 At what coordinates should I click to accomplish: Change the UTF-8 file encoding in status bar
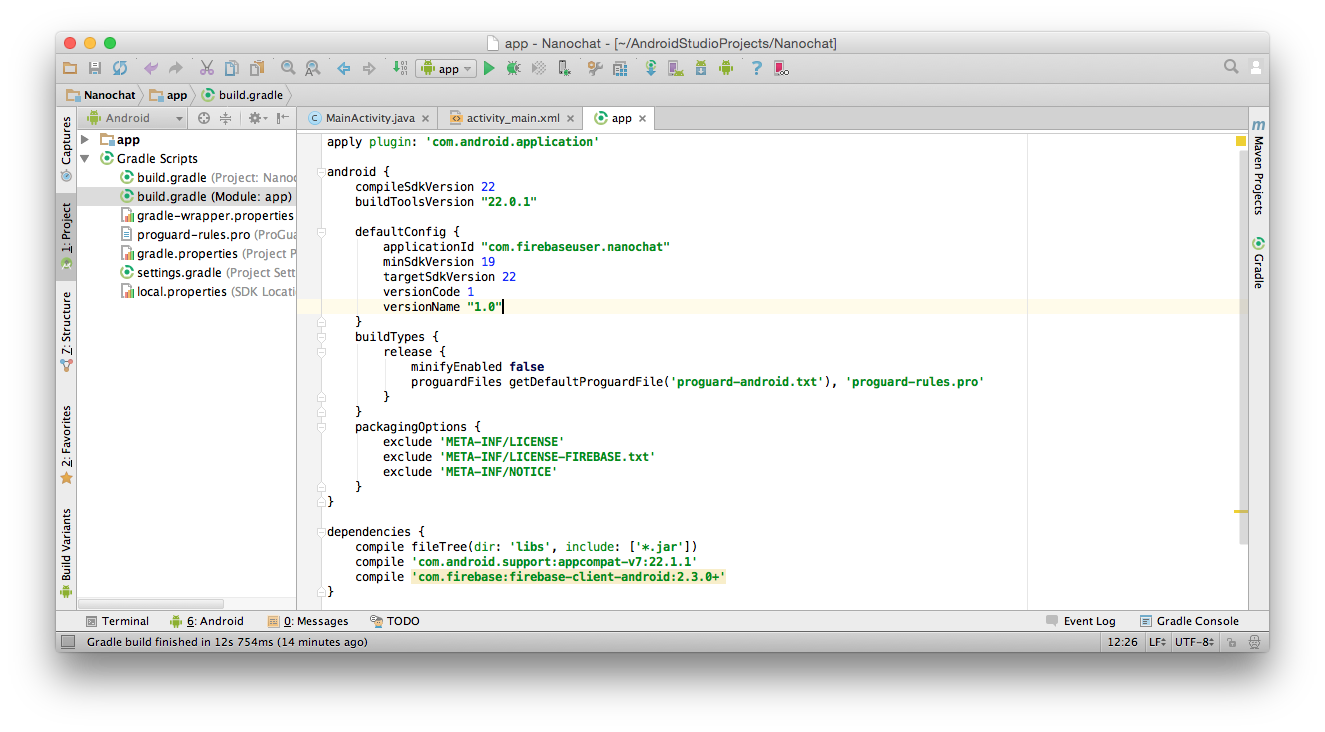[x=1195, y=642]
